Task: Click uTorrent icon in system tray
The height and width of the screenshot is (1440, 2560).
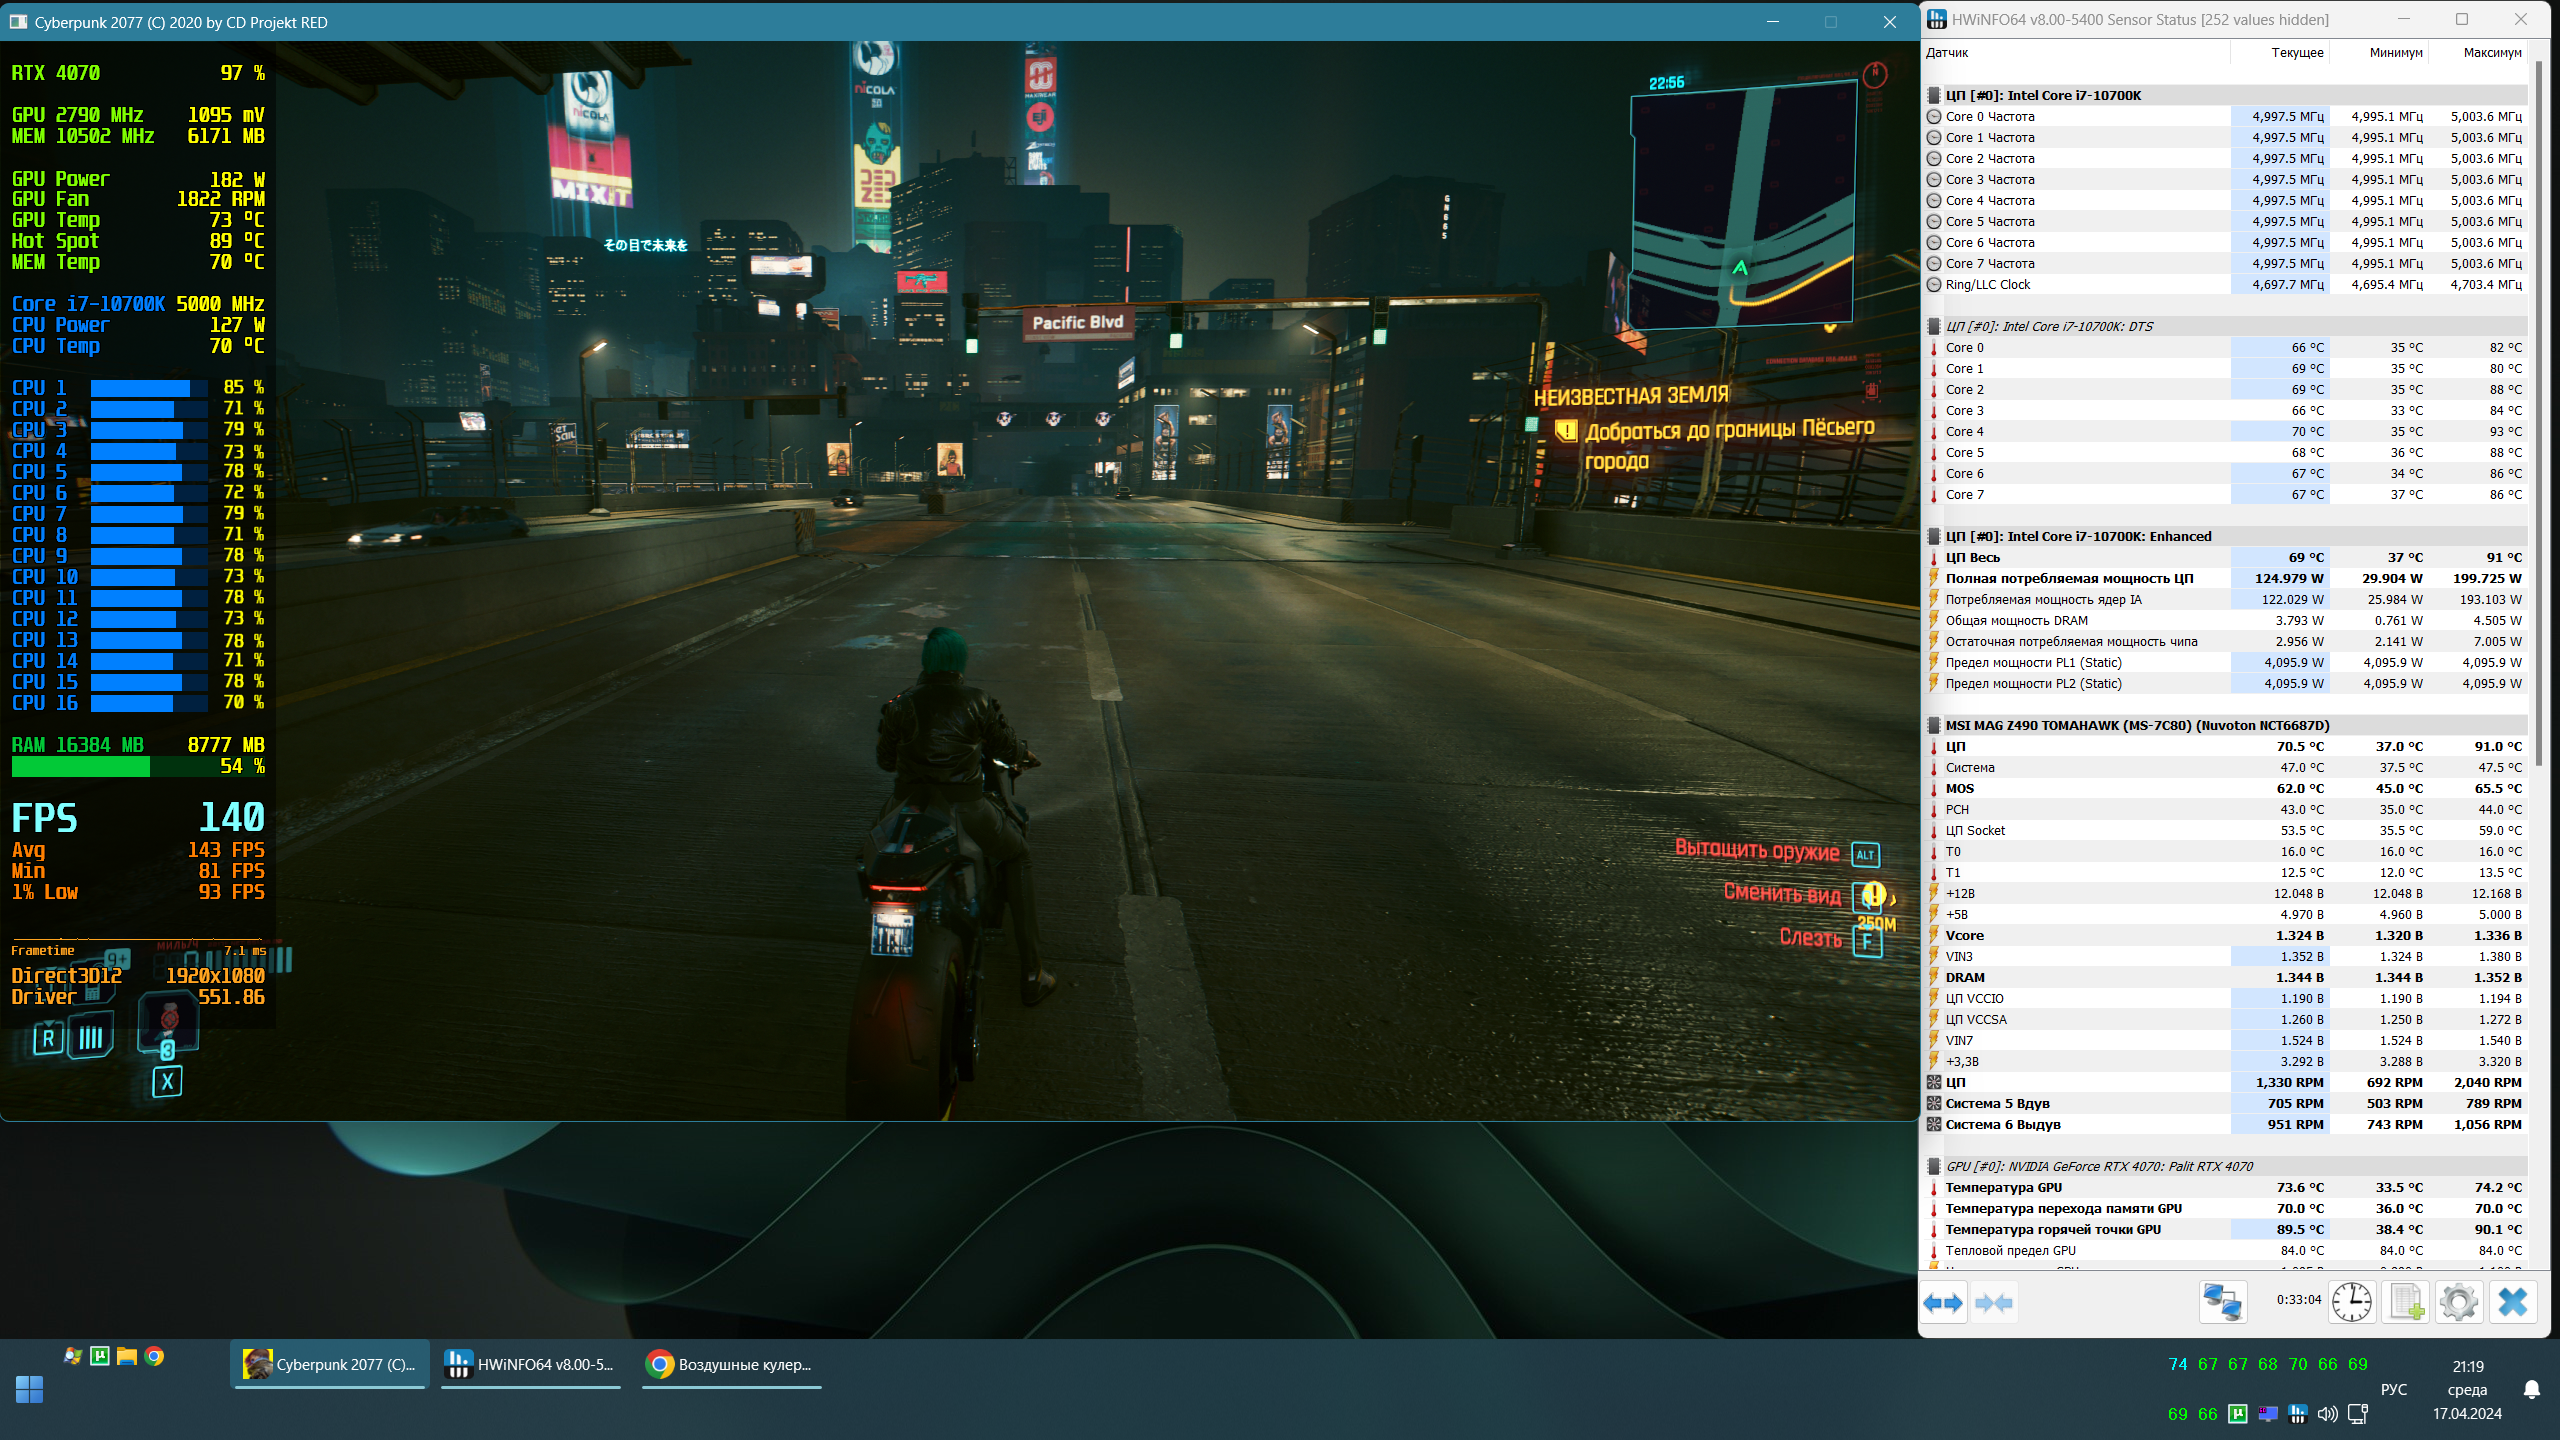Action: (x=2238, y=1414)
